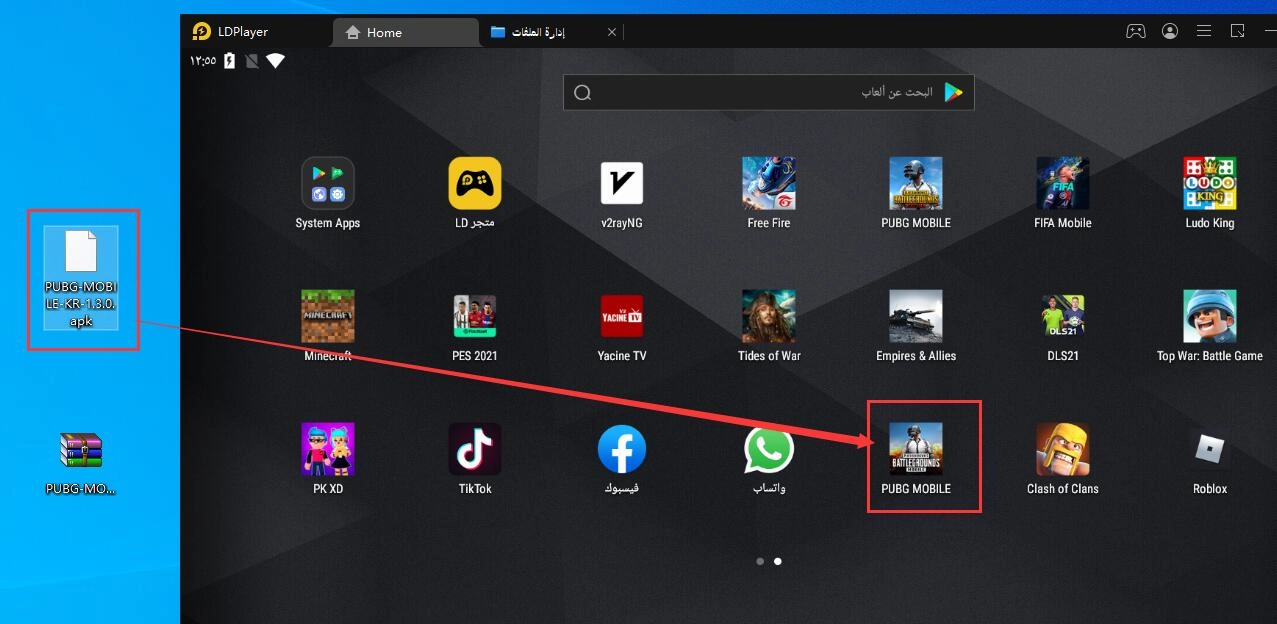Click the LDPlayer logo
The width and height of the screenshot is (1277, 624).
point(202,31)
